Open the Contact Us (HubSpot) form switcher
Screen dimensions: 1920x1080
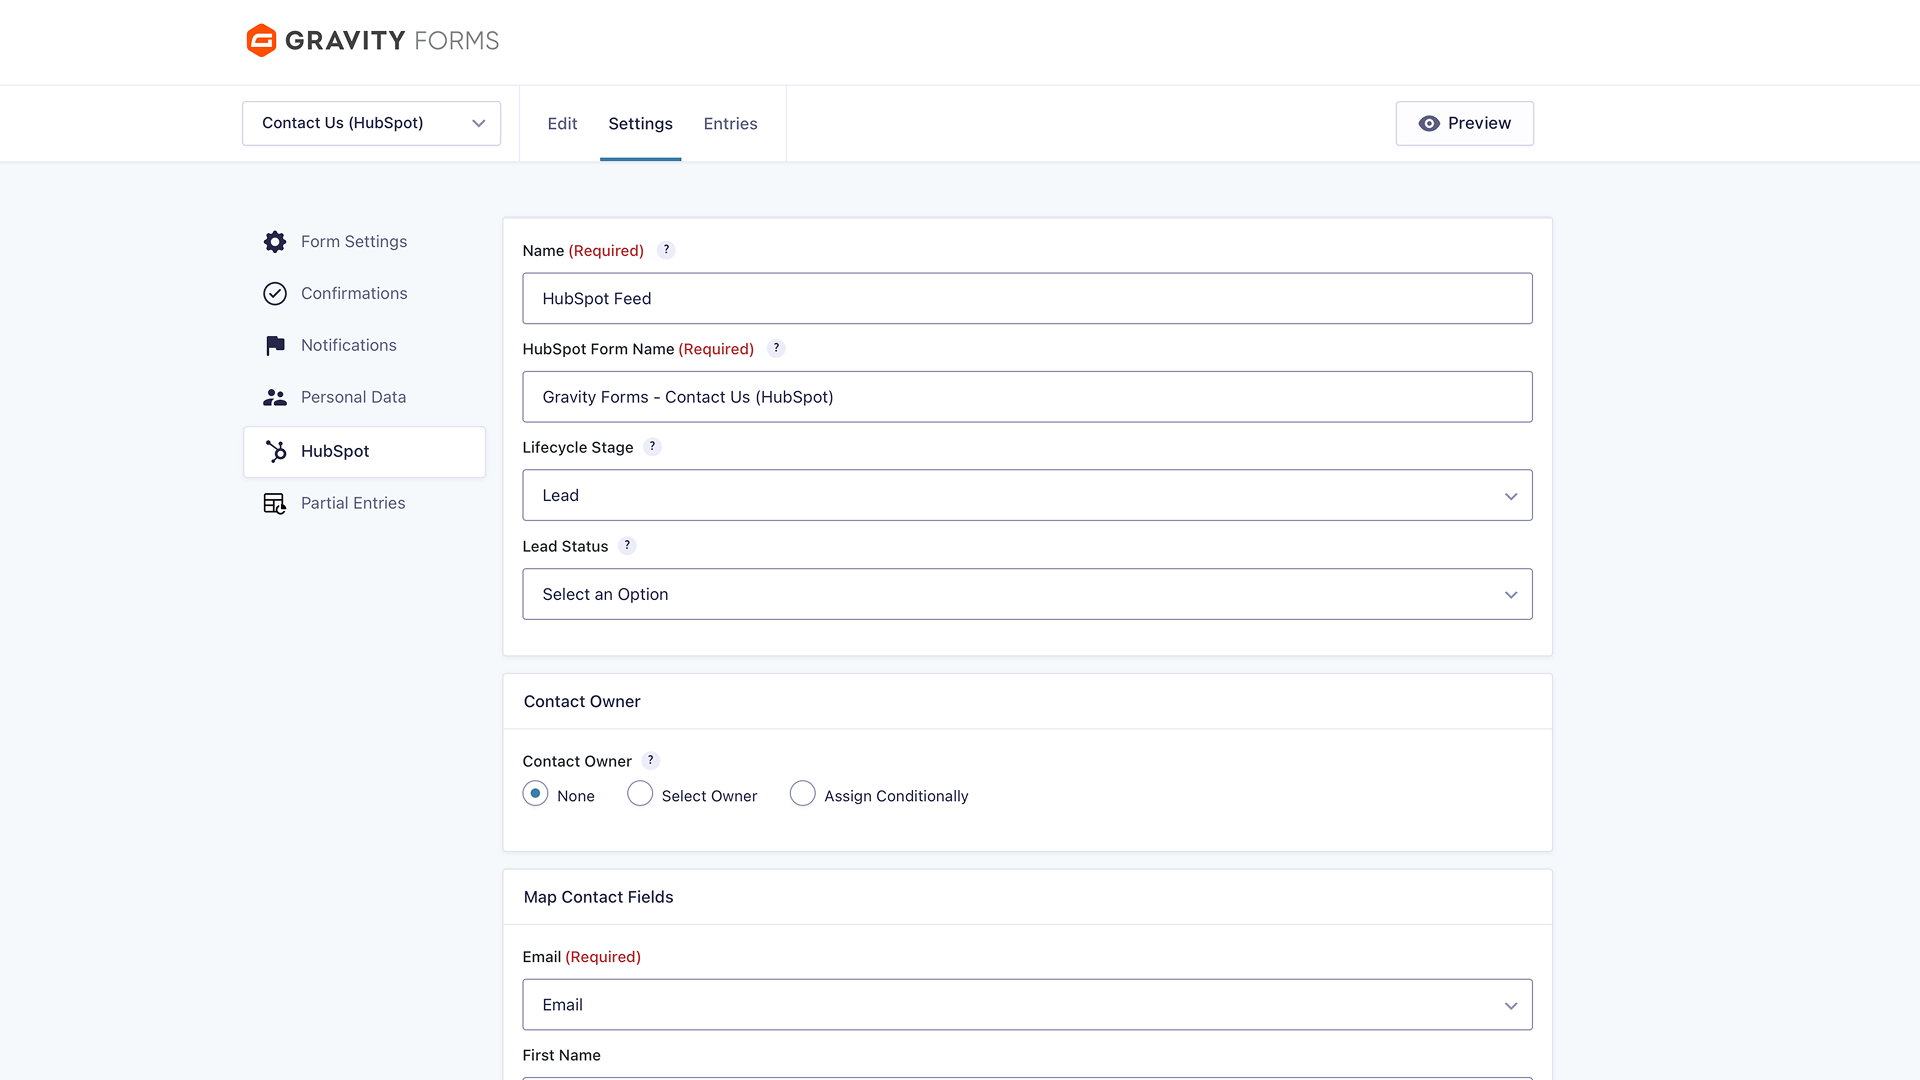tap(371, 124)
